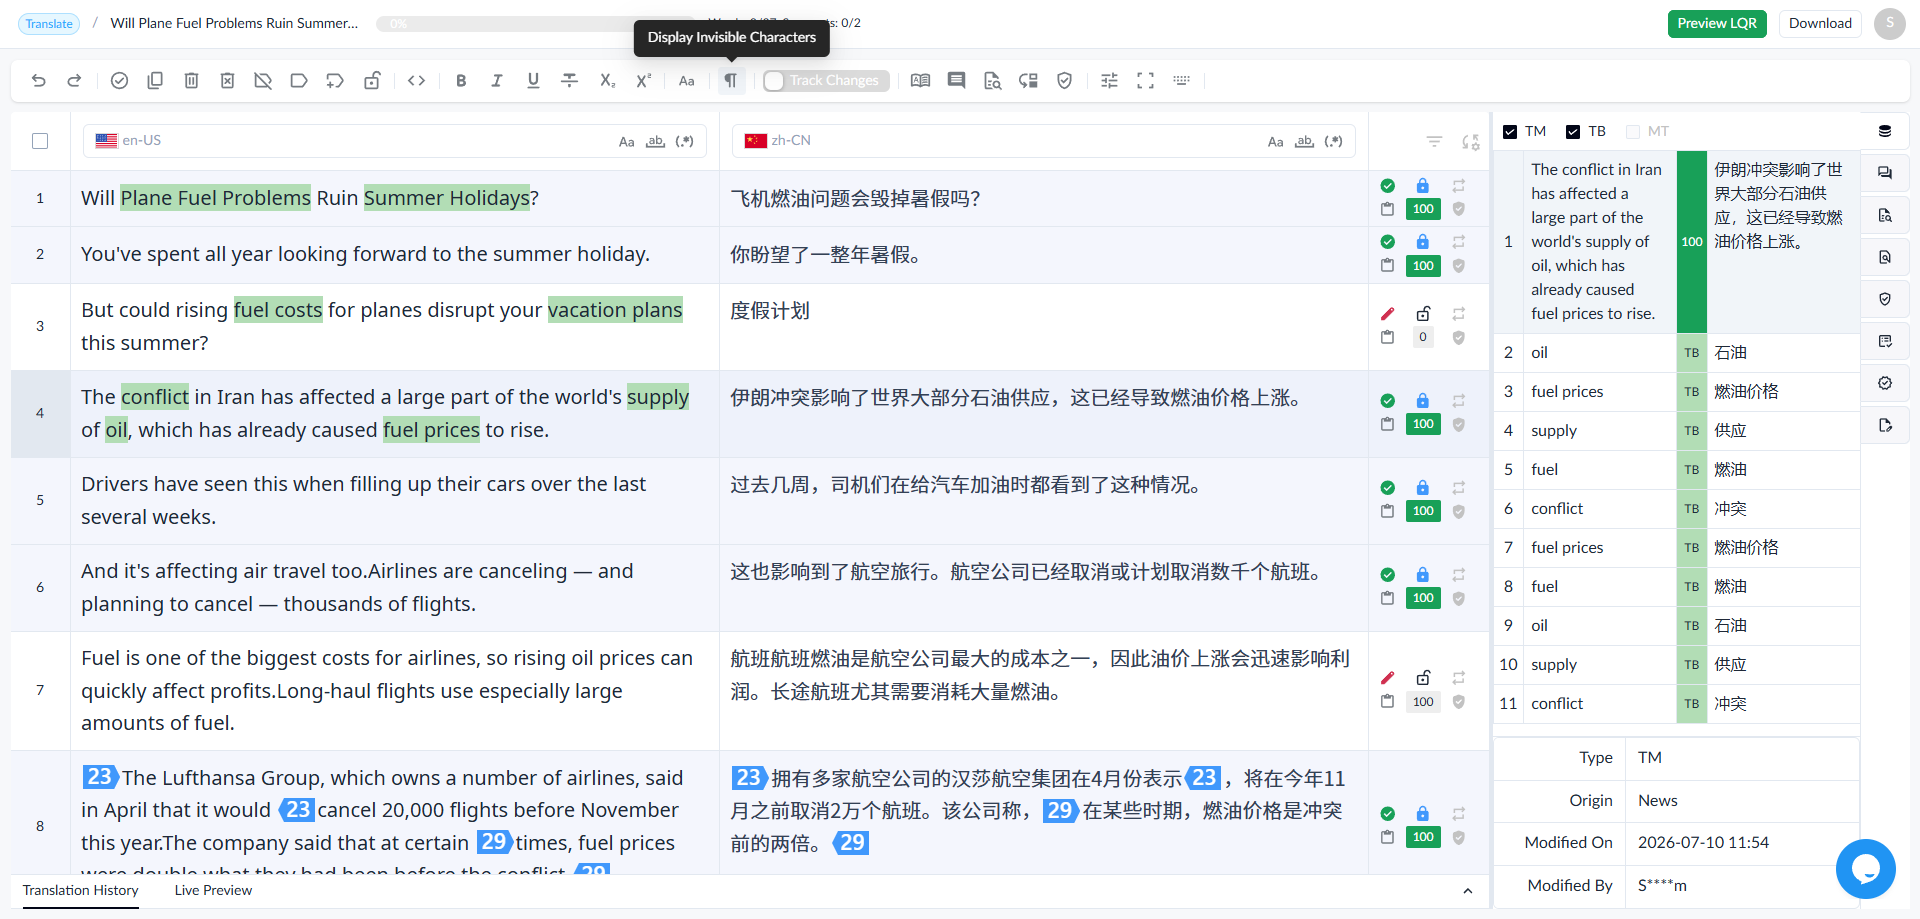The width and height of the screenshot is (1920, 919).
Task: Select TB result row 'fuel prices' number 3
Action: click(x=1676, y=392)
